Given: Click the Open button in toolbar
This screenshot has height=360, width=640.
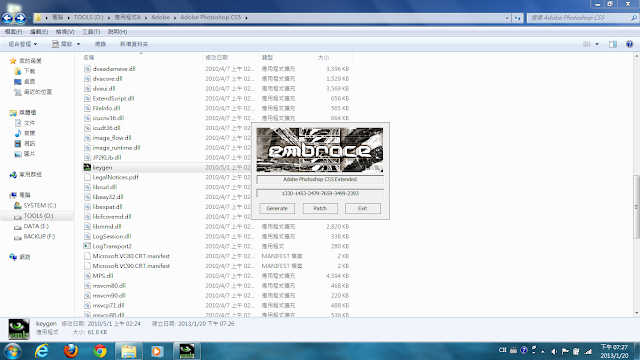Looking at the screenshot, I should pos(62,44).
